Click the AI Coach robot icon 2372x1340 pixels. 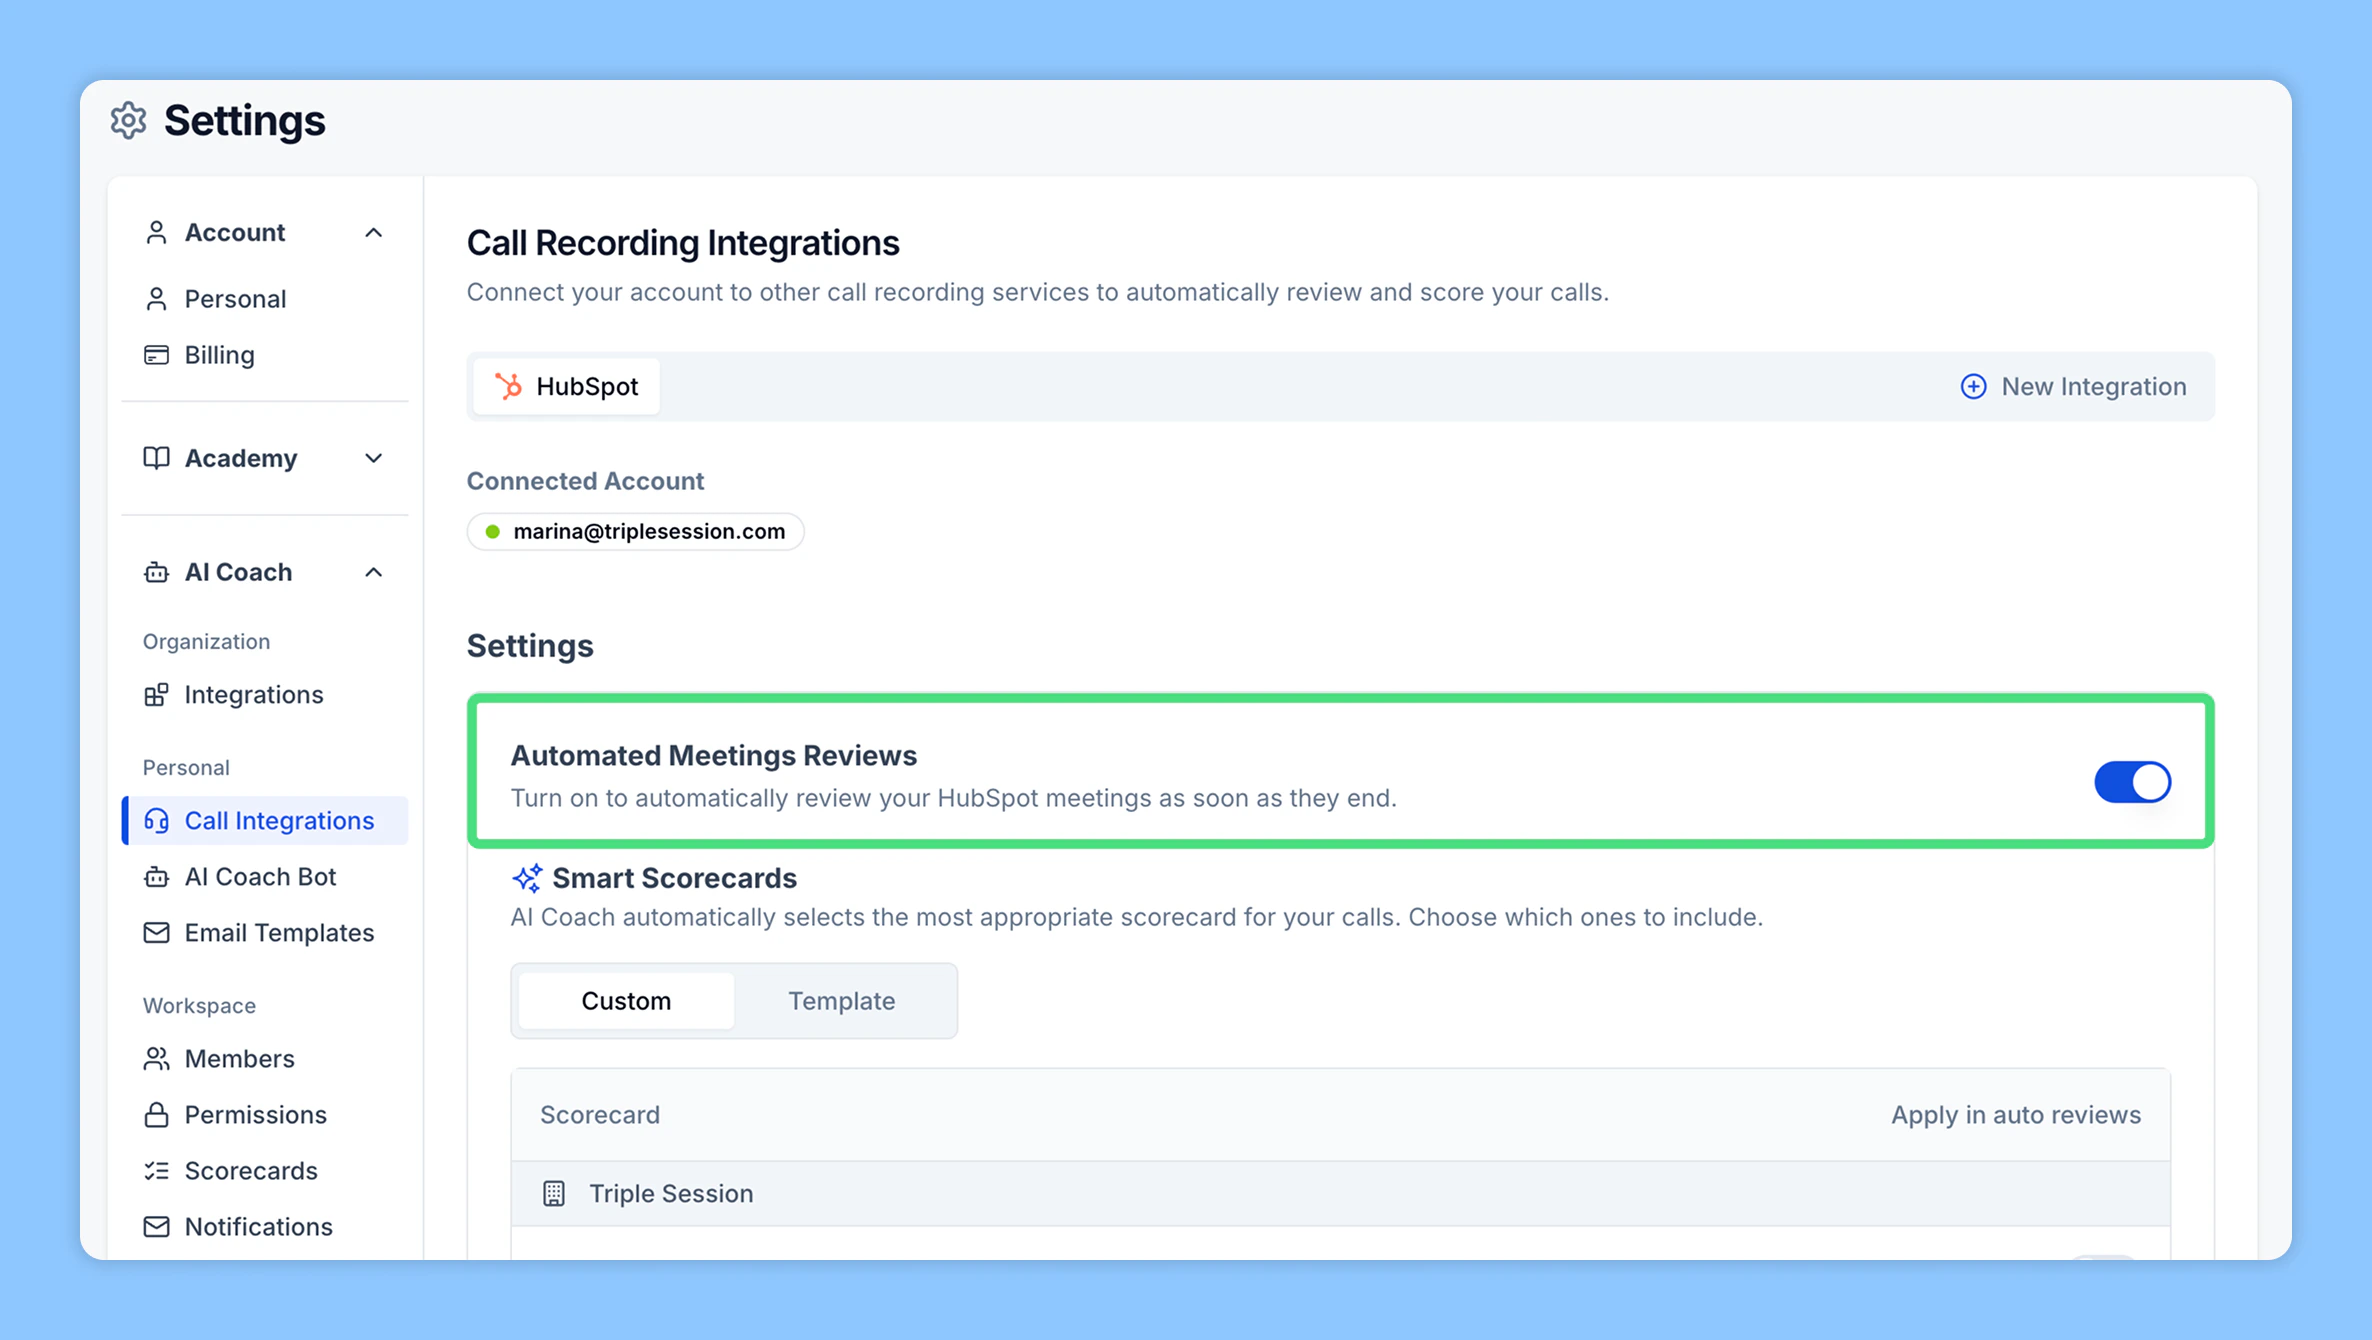[156, 572]
